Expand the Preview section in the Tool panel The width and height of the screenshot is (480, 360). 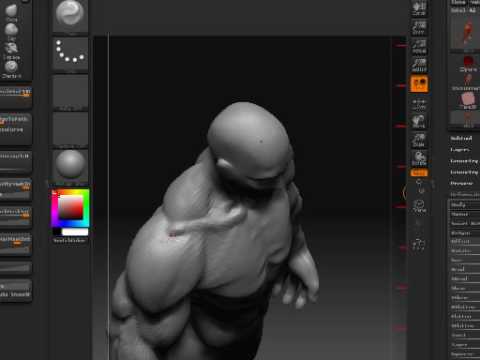click(x=461, y=183)
